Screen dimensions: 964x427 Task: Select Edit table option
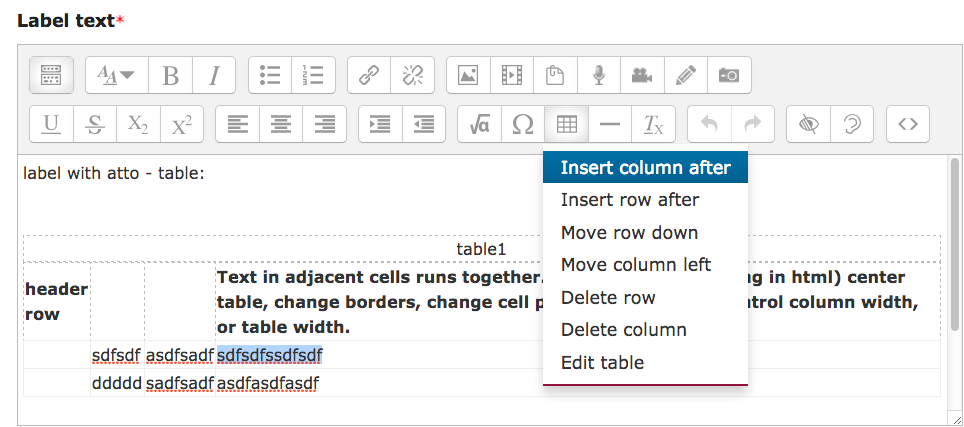click(646, 362)
